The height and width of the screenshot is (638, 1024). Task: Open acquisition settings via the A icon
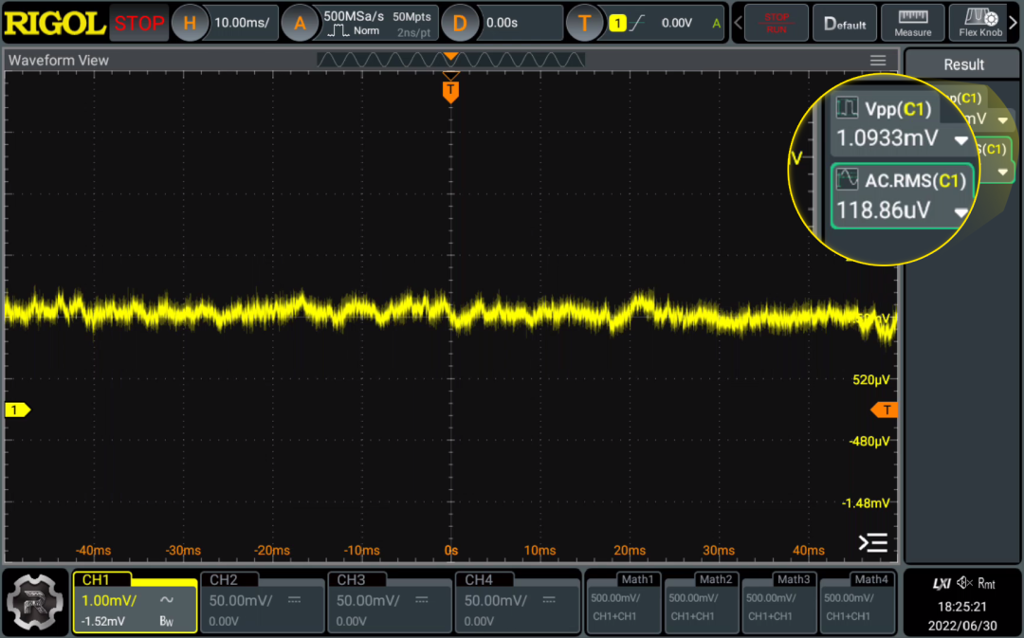(x=299, y=23)
